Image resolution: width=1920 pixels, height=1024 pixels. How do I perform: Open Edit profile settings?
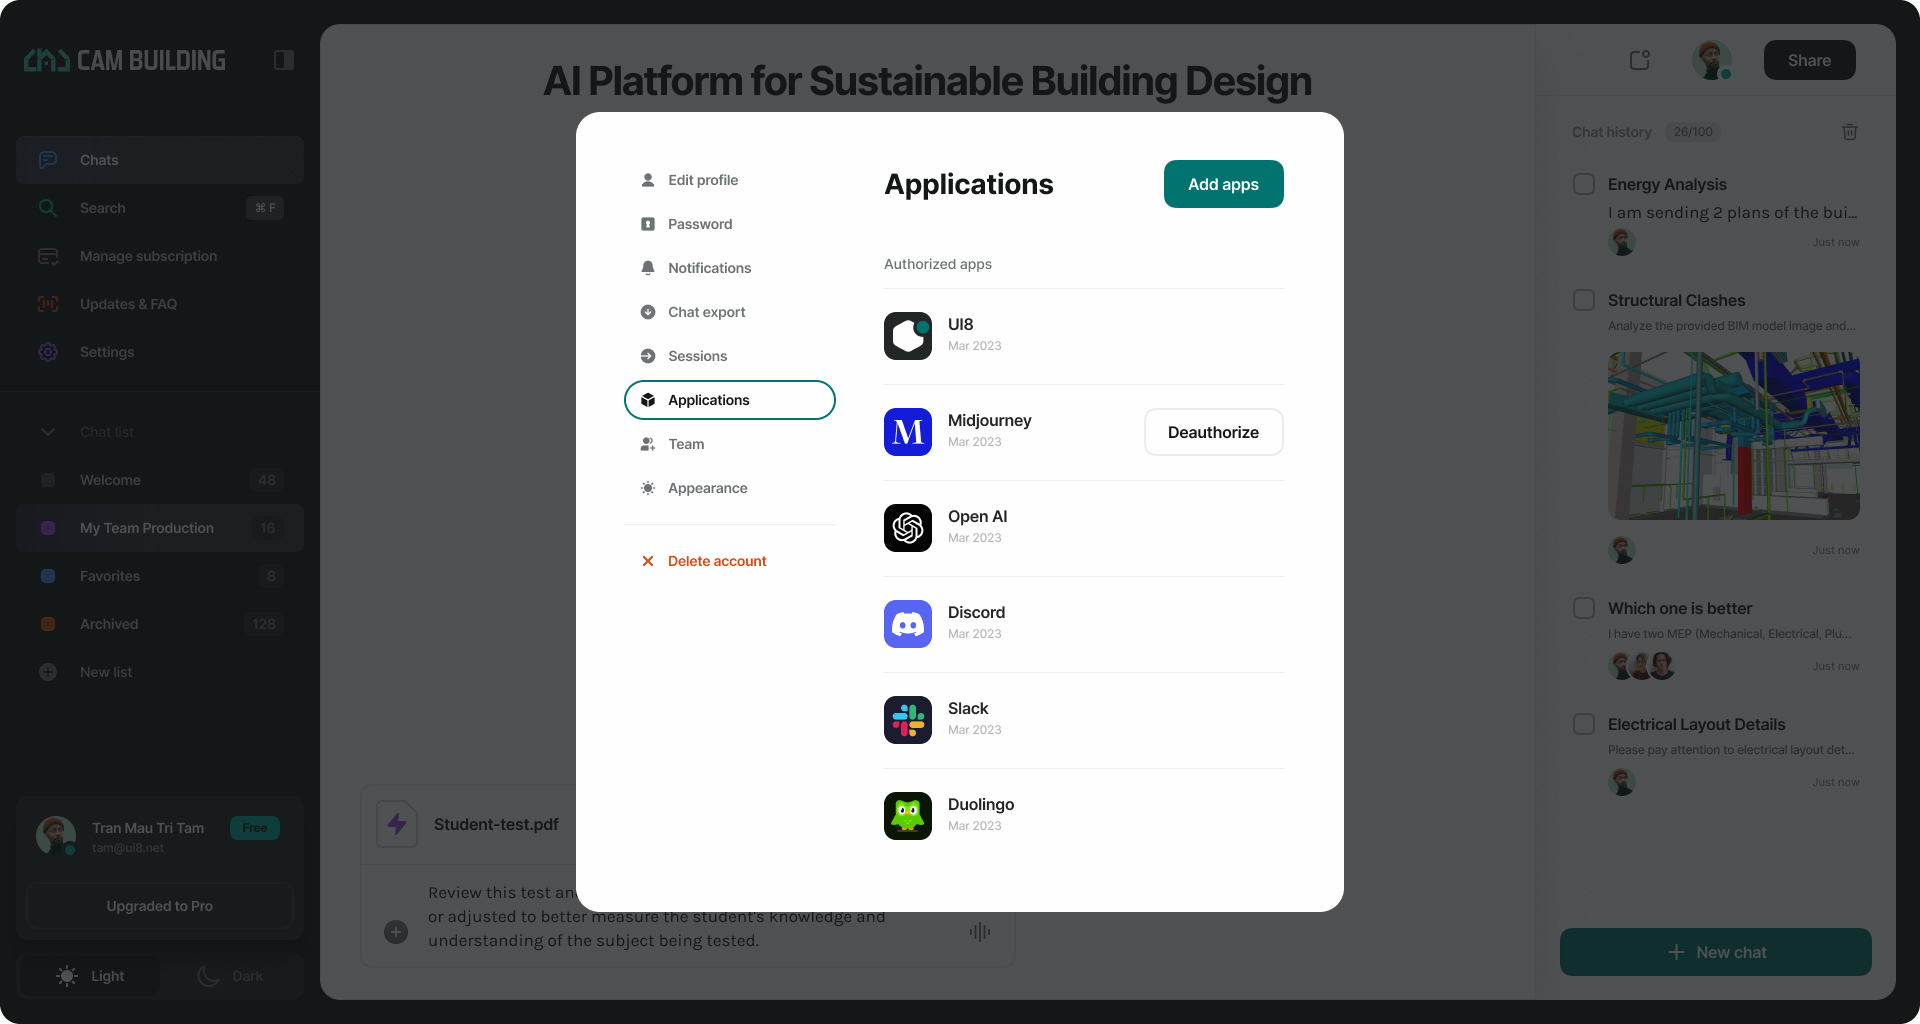click(x=730, y=180)
